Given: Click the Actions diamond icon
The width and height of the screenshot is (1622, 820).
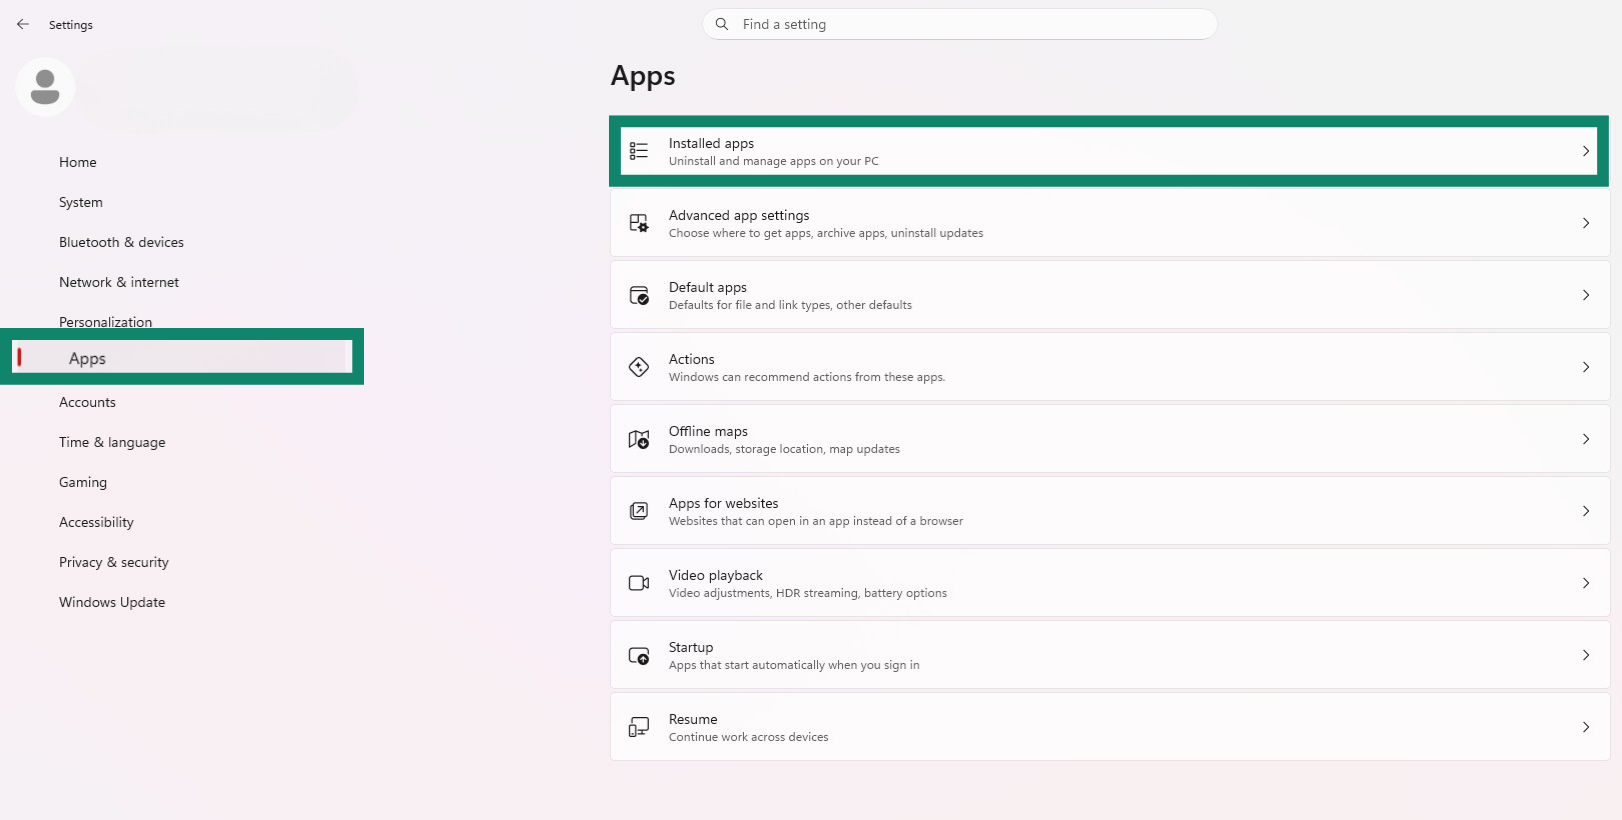Looking at the screenshot, I should click(638, 367).
